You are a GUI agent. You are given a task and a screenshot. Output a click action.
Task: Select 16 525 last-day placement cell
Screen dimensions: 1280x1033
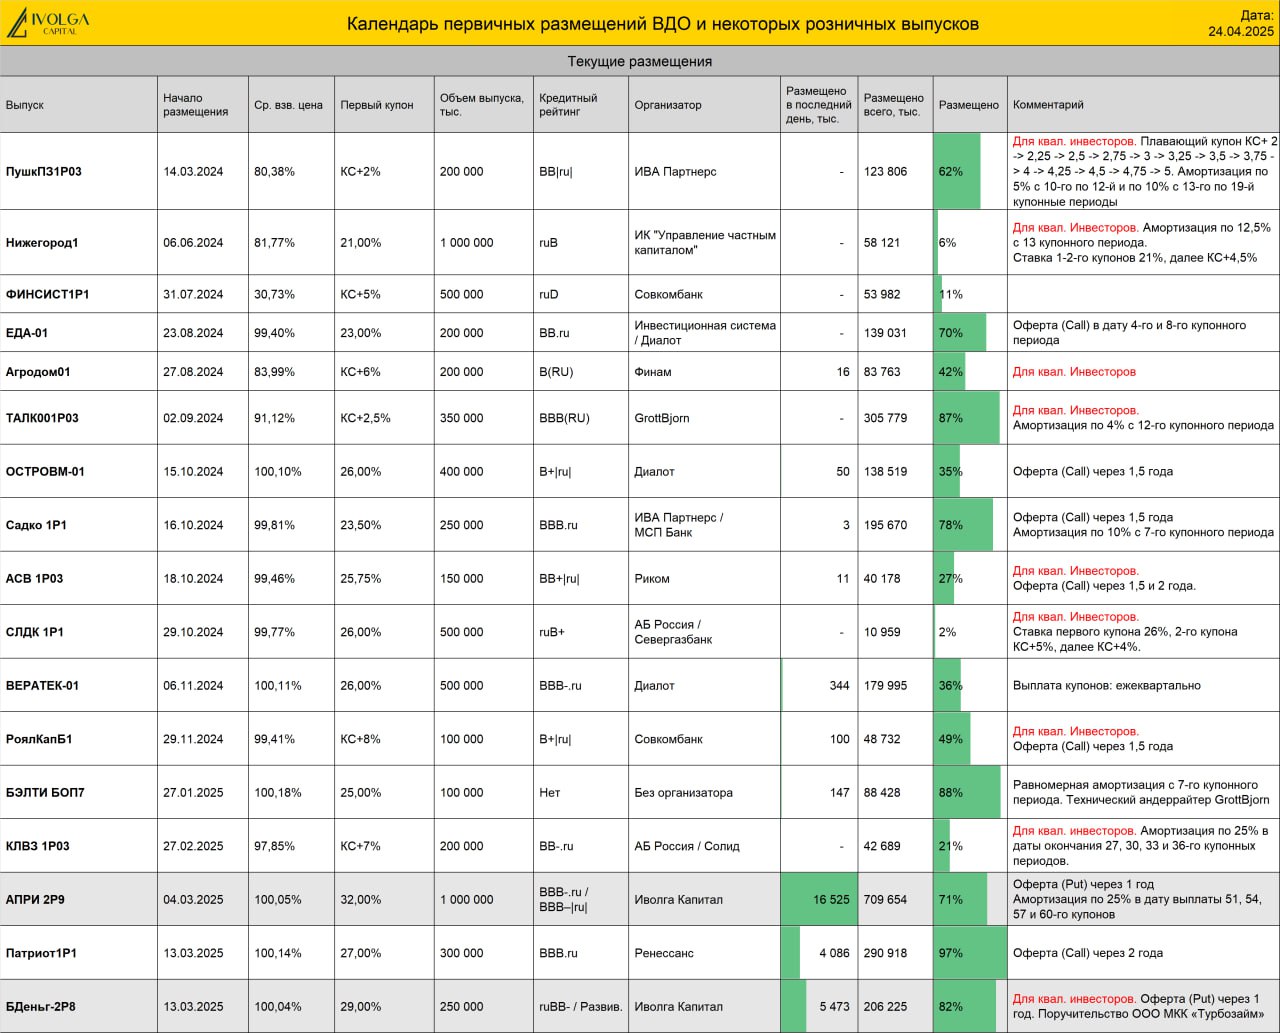click(818, 900)
